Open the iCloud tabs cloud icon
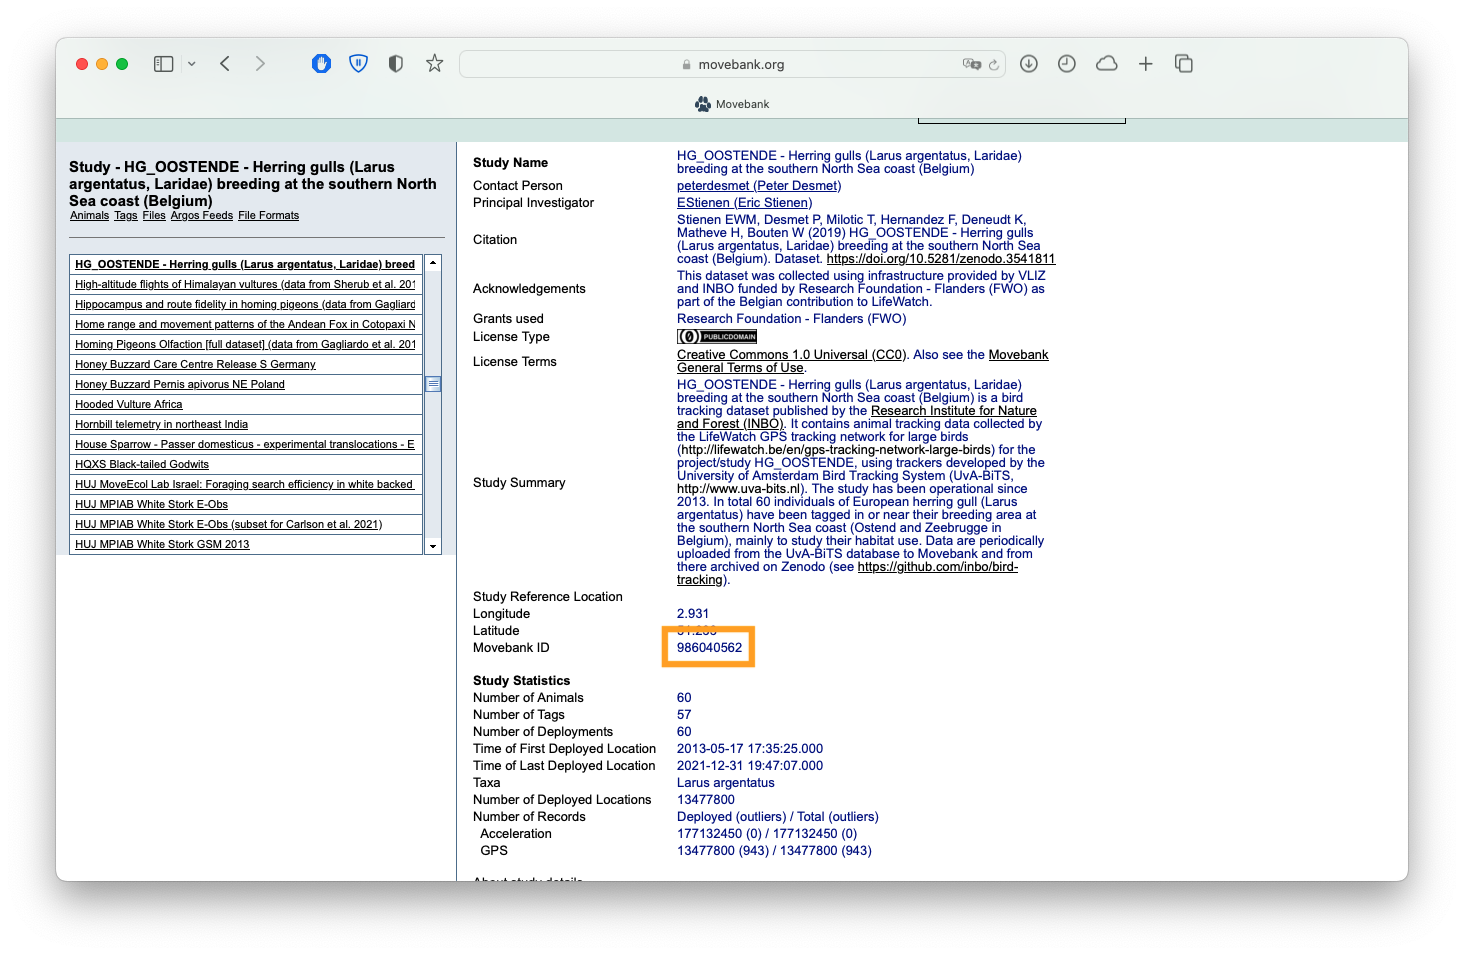The image size is (1464, 955). coord(1107,64)
